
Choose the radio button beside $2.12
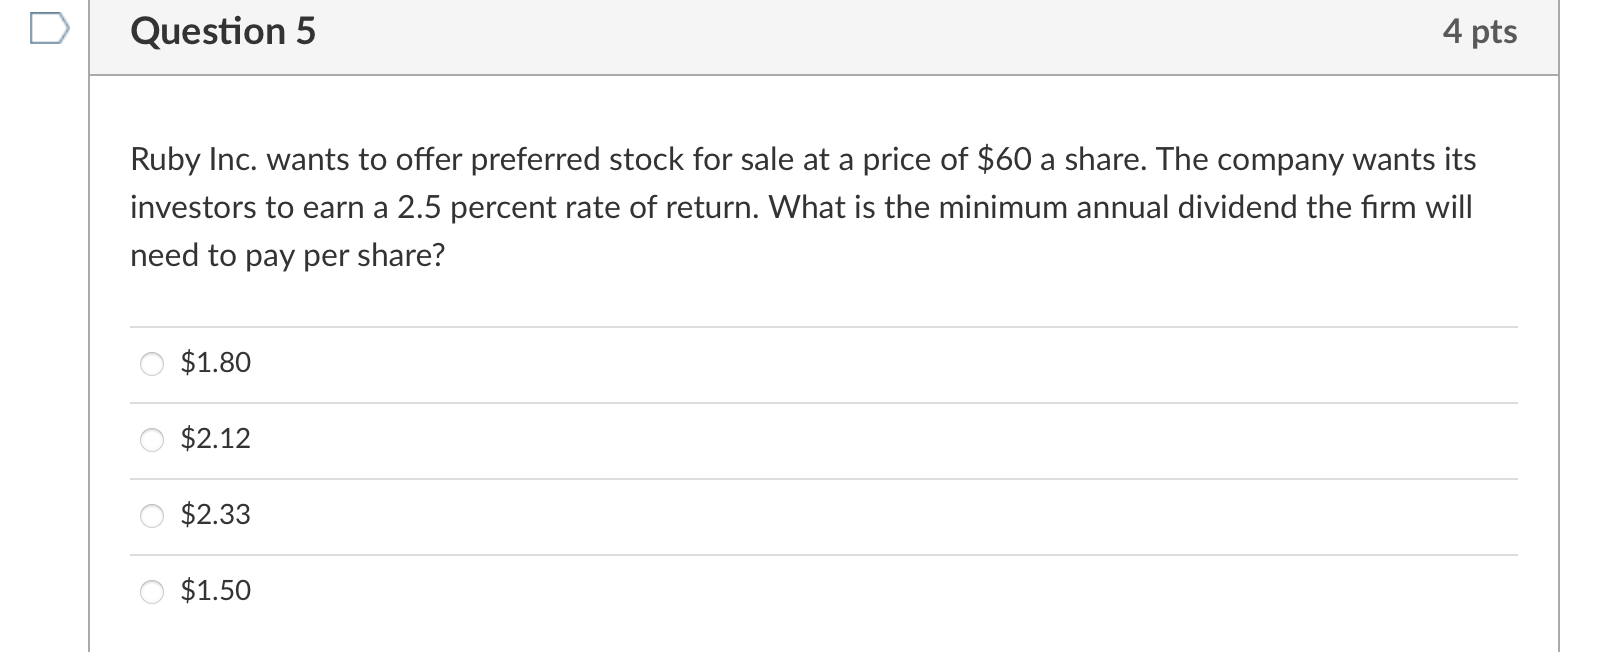(x=152, y=440)
